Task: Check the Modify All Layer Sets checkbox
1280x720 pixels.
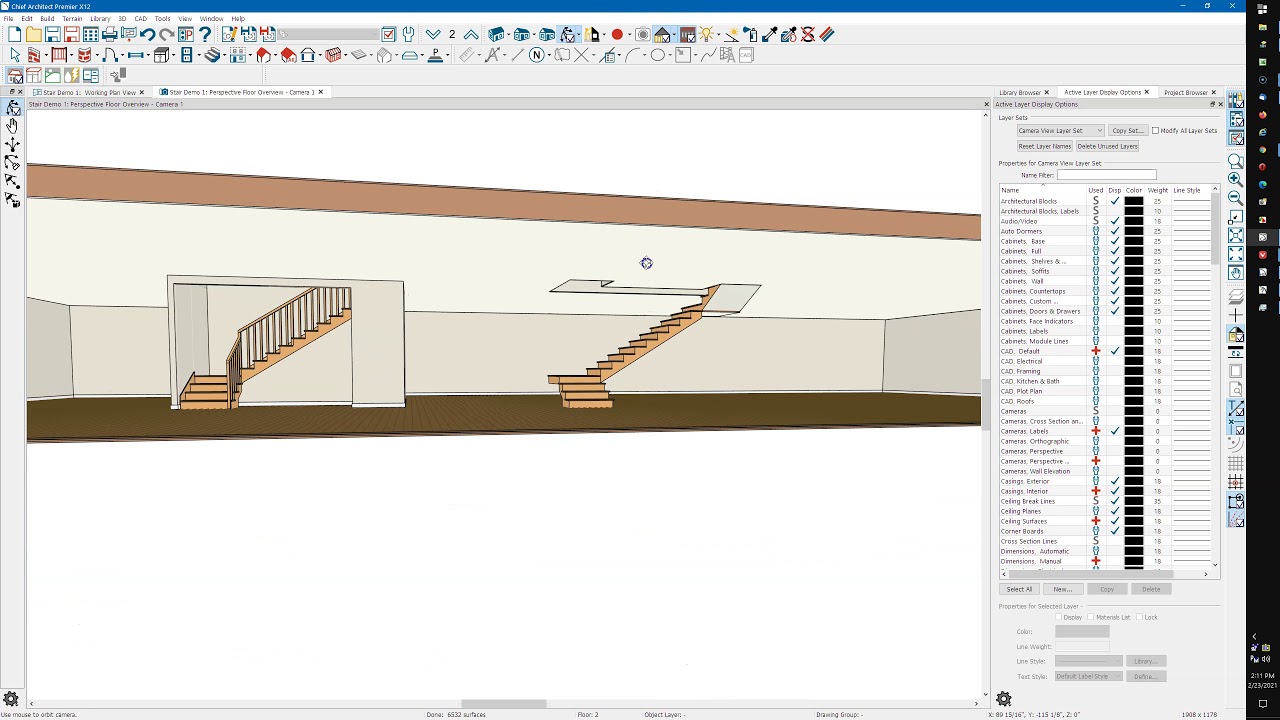Action: click(1156, 131)
